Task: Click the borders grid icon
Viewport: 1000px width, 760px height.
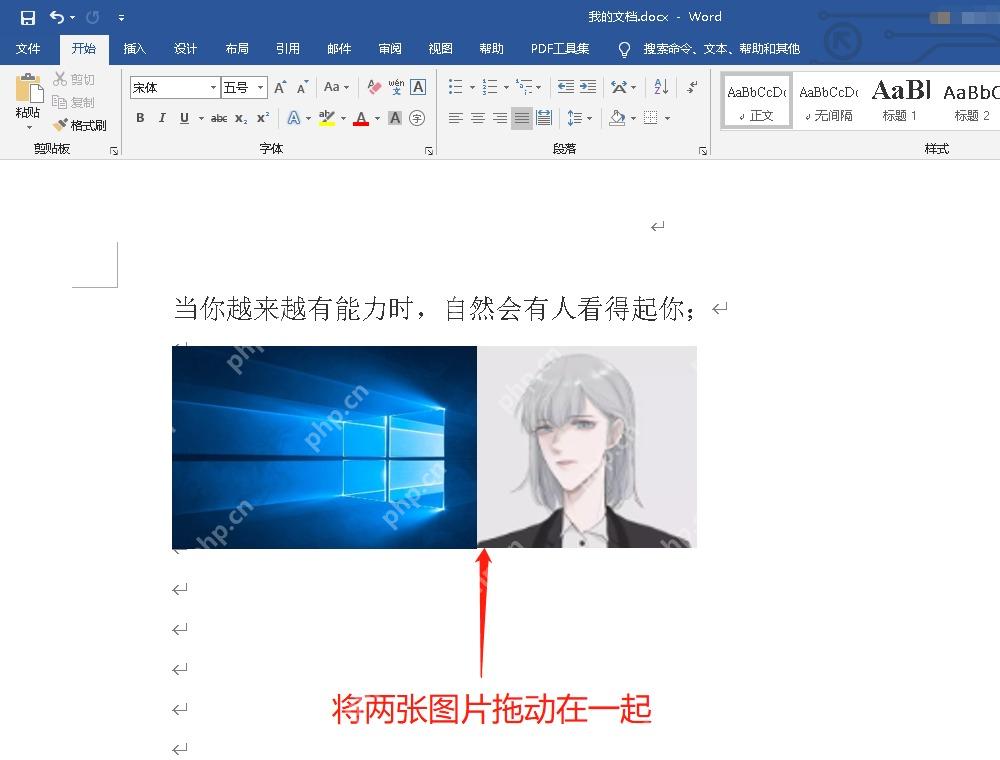Action: [x=651, y=118]
